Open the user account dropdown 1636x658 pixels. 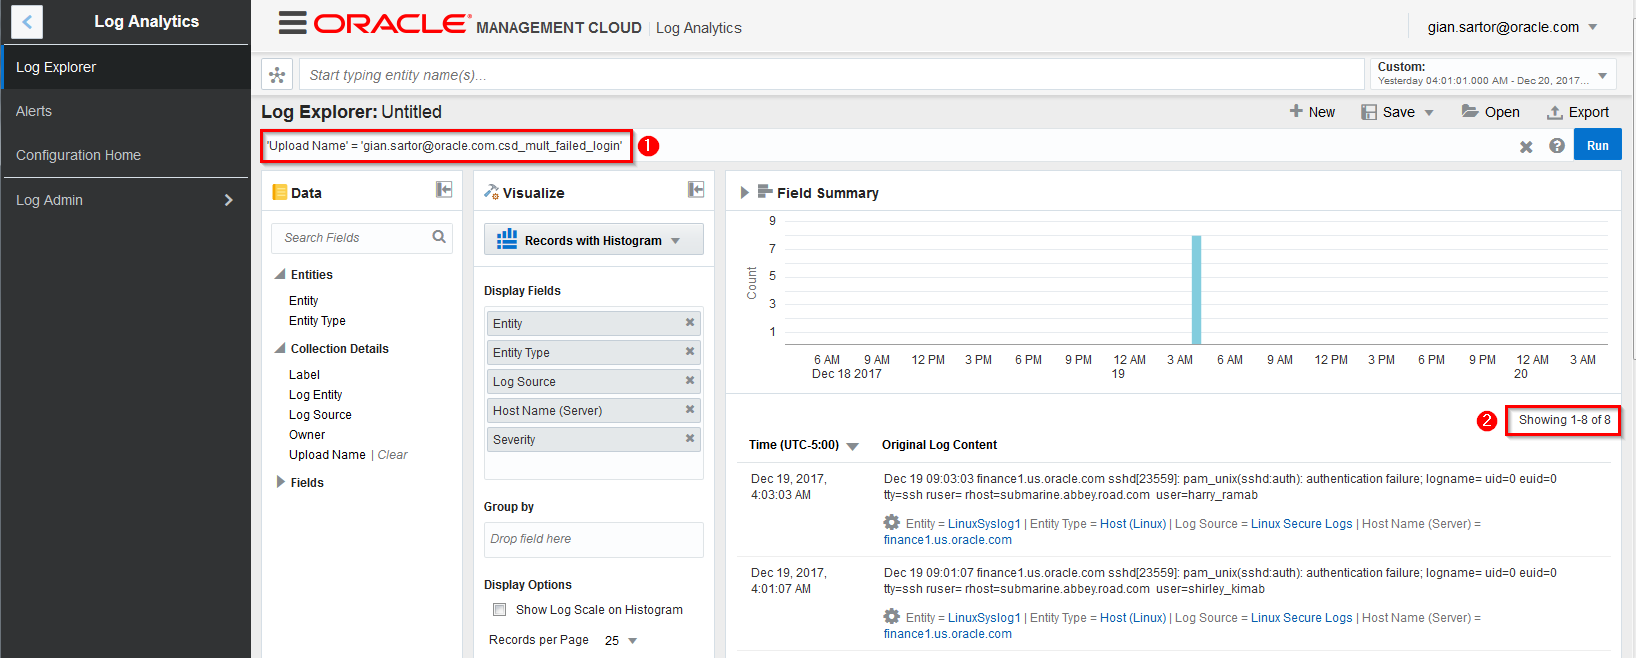click(1593, 27)
